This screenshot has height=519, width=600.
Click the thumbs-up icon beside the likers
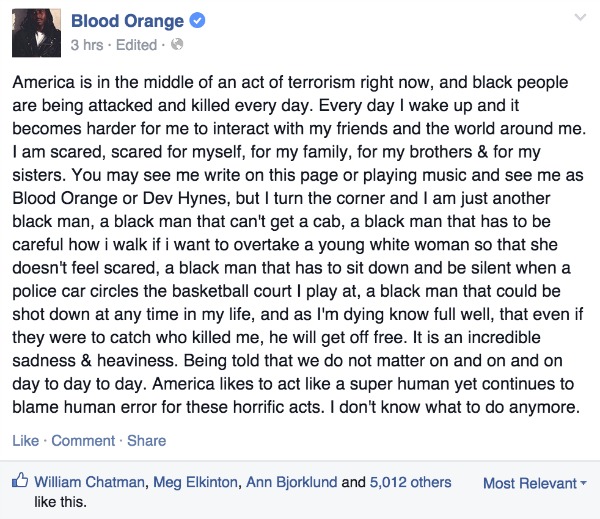(20, 480)
